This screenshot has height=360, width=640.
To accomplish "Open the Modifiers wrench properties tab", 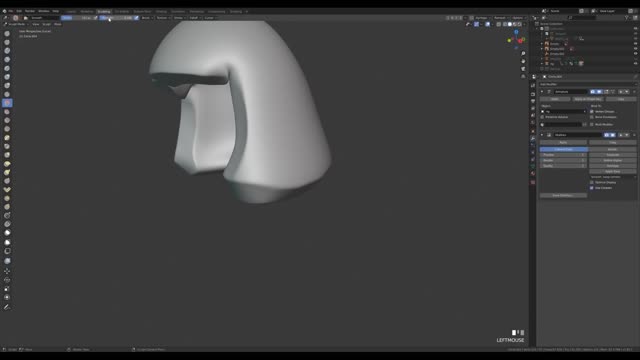I will tap(533, 138).
